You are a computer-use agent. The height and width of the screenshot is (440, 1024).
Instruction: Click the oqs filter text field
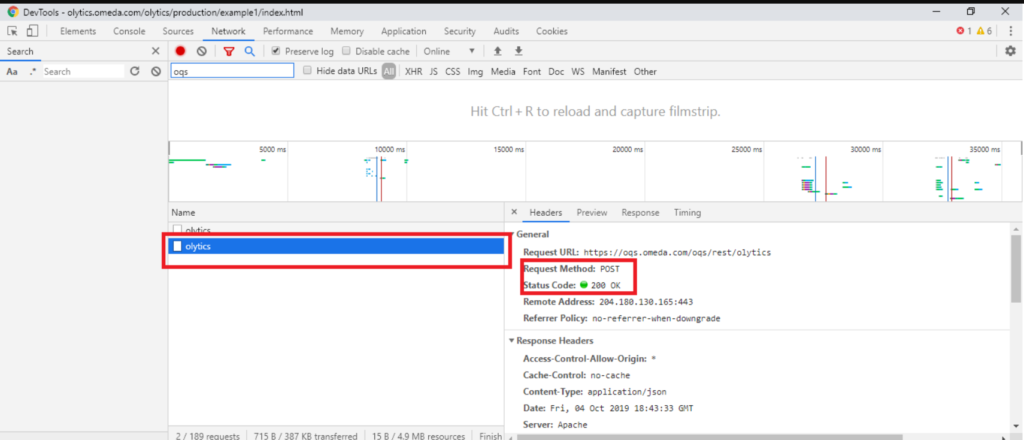232,72
